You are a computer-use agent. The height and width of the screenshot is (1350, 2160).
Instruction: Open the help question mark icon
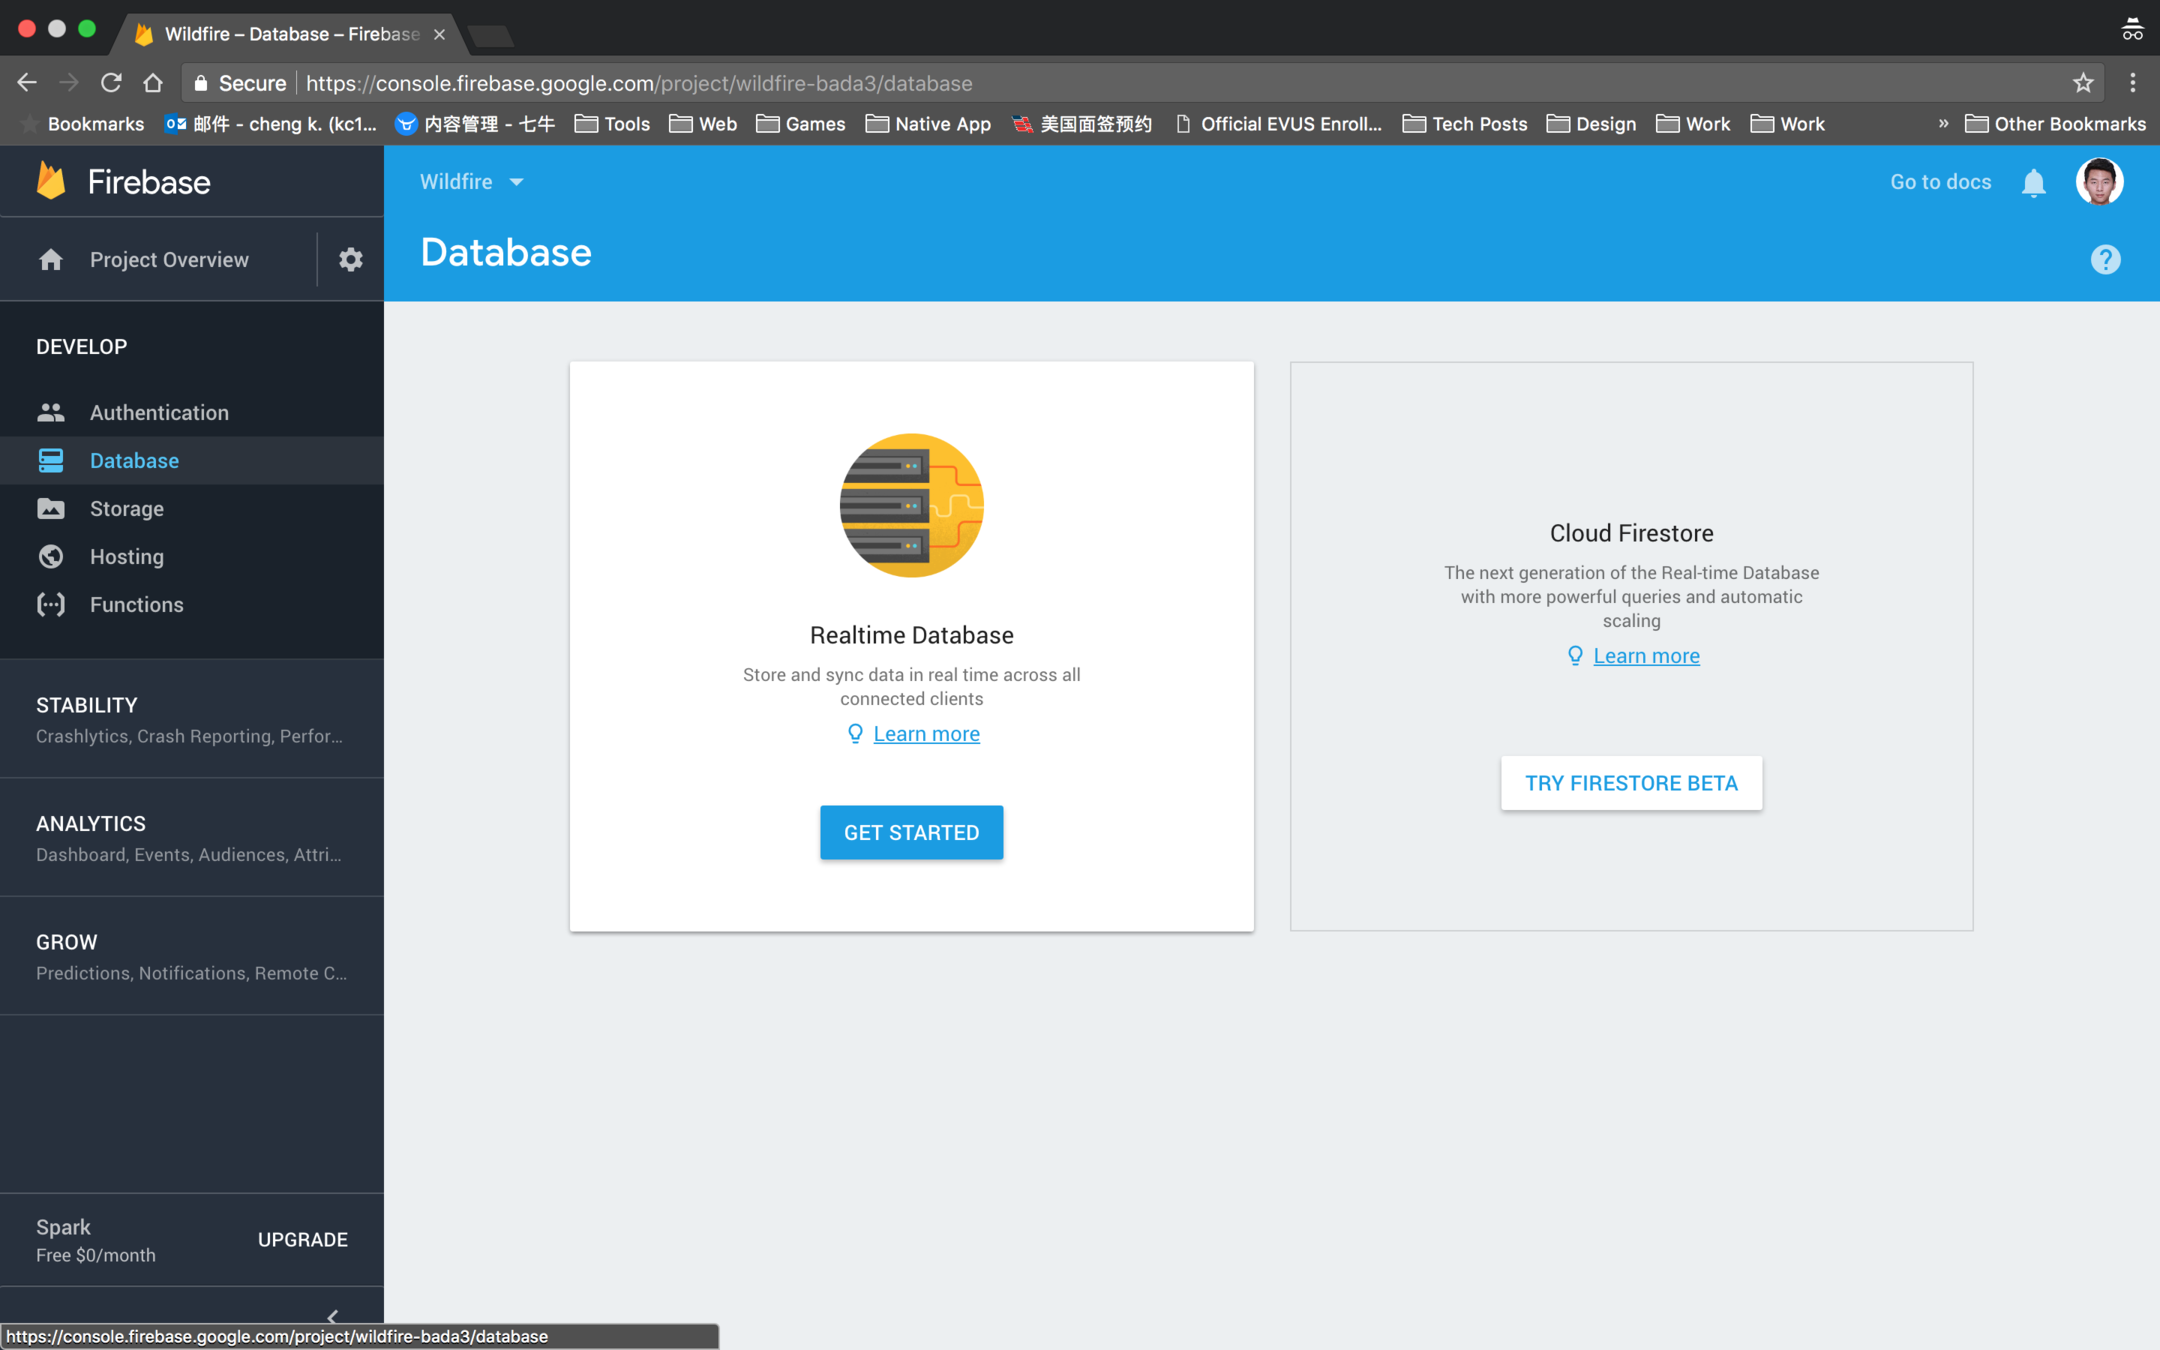pos(2105,260)
